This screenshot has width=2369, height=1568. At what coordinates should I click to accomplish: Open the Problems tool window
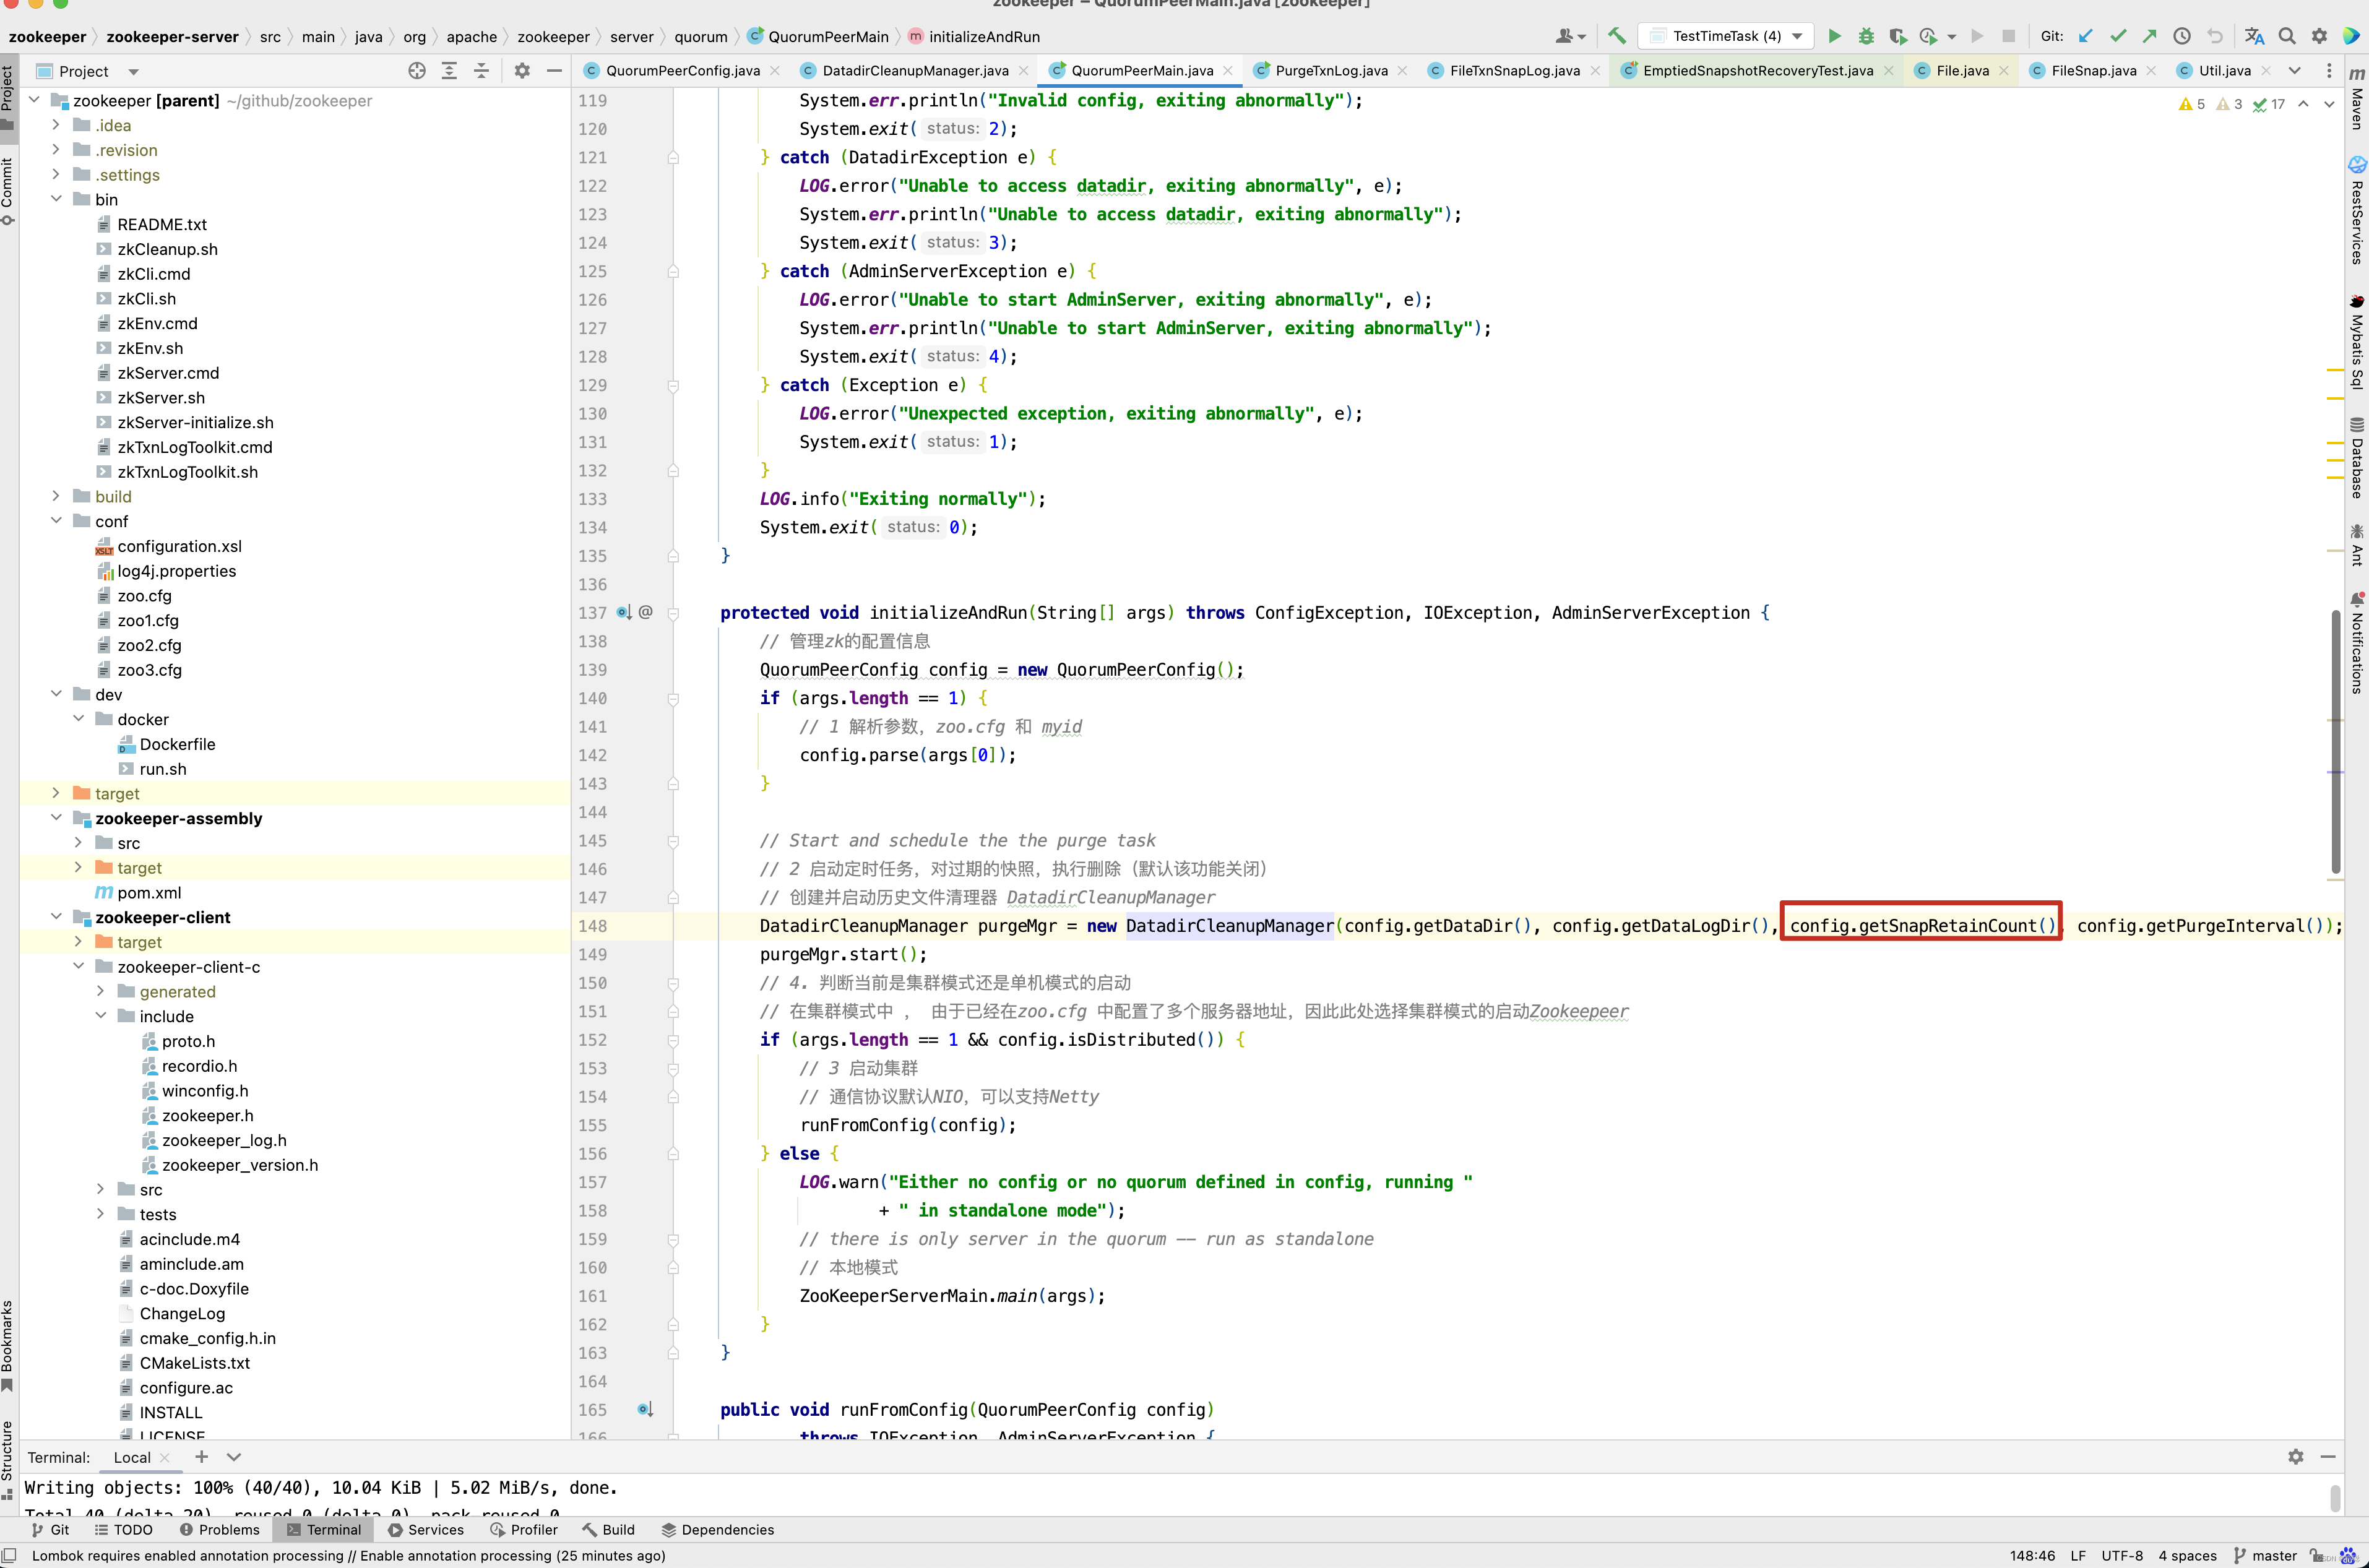click(219, 1530)
